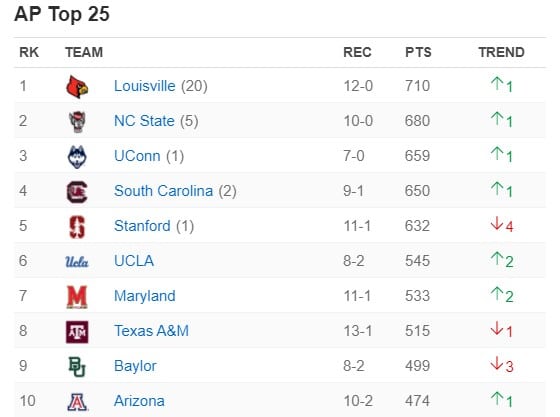
Task: Click the Maryland M logo
Action: [x=77, y=297]
